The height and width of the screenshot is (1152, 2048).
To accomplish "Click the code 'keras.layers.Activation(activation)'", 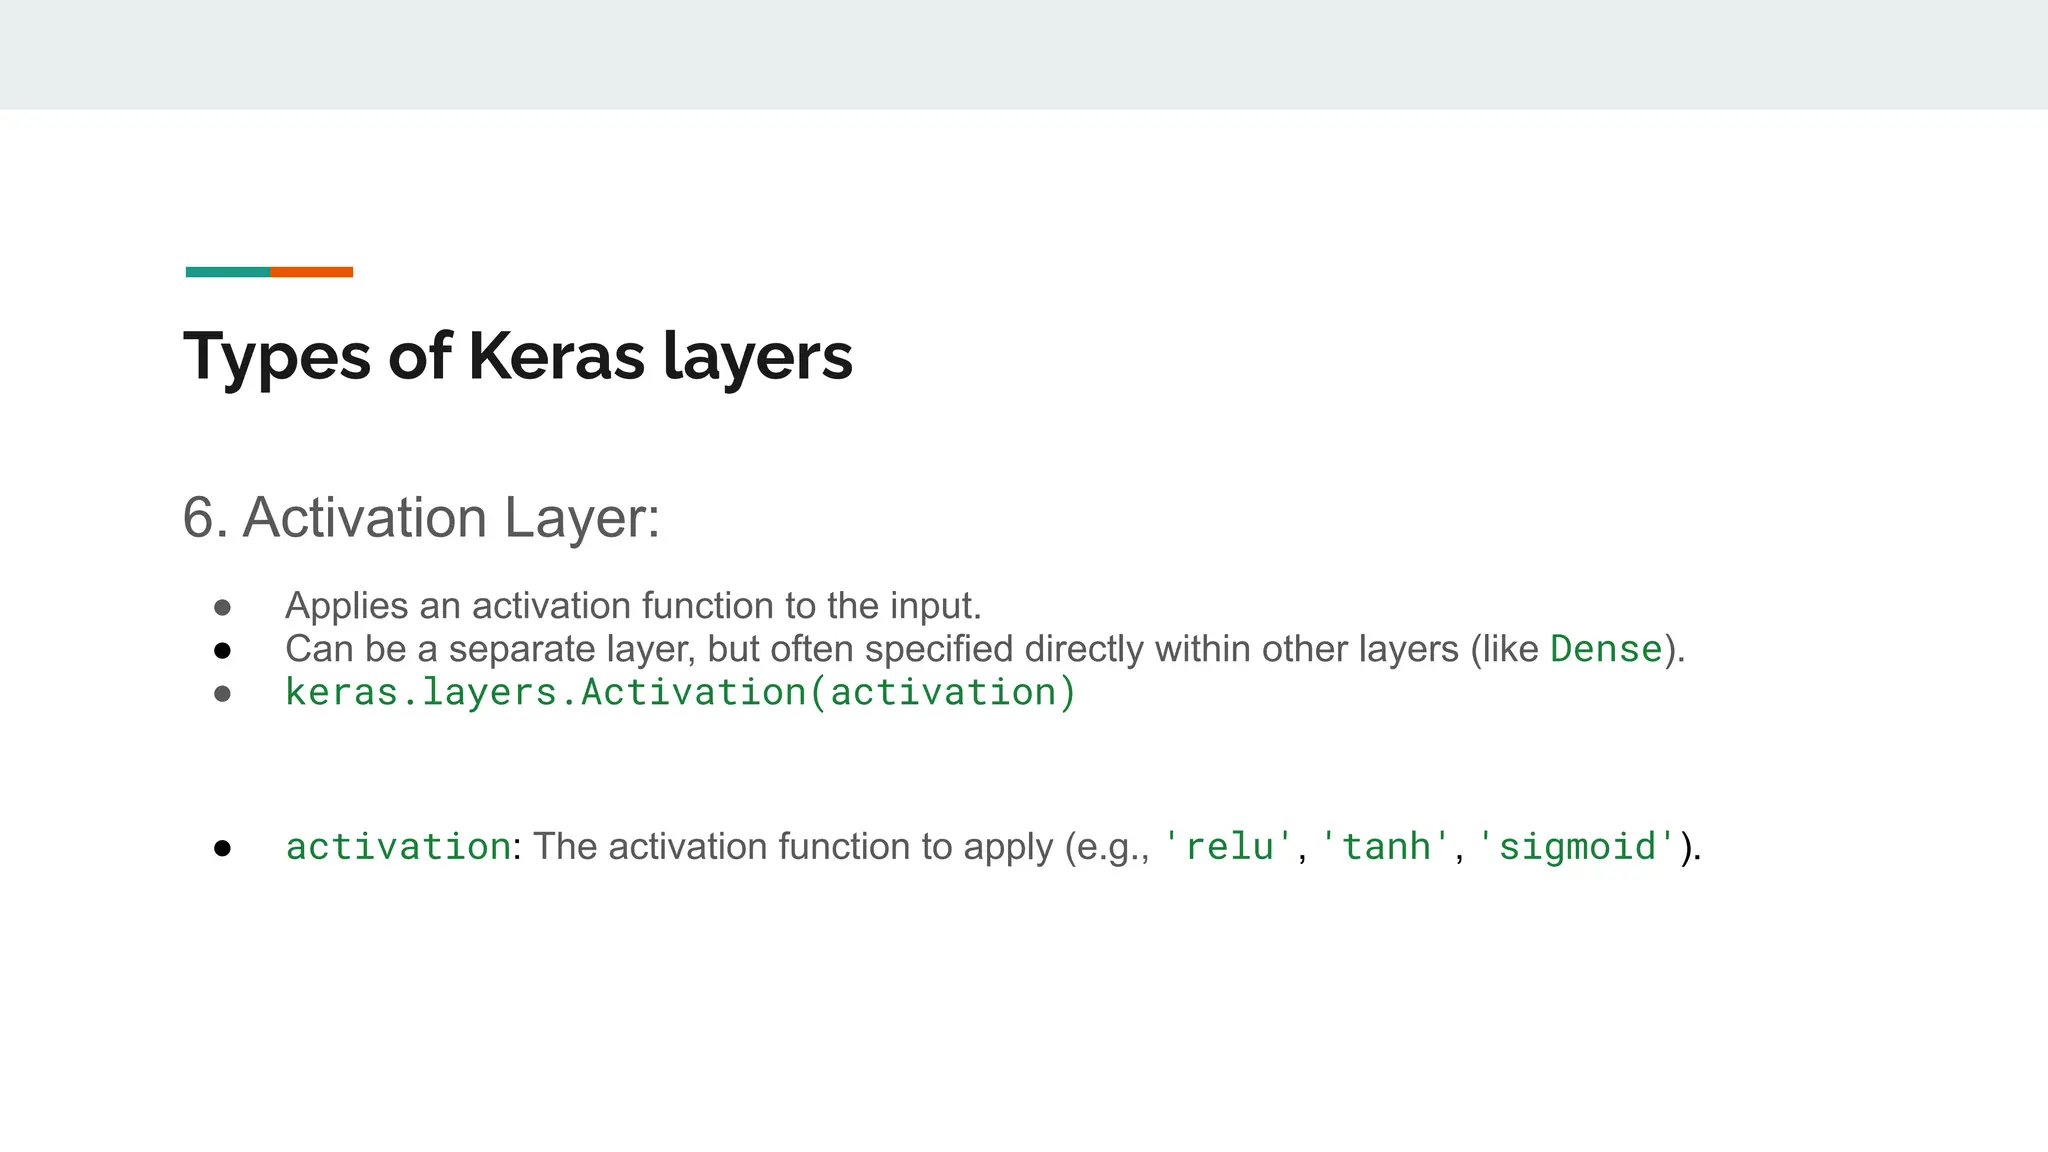I will pos(680,693).
